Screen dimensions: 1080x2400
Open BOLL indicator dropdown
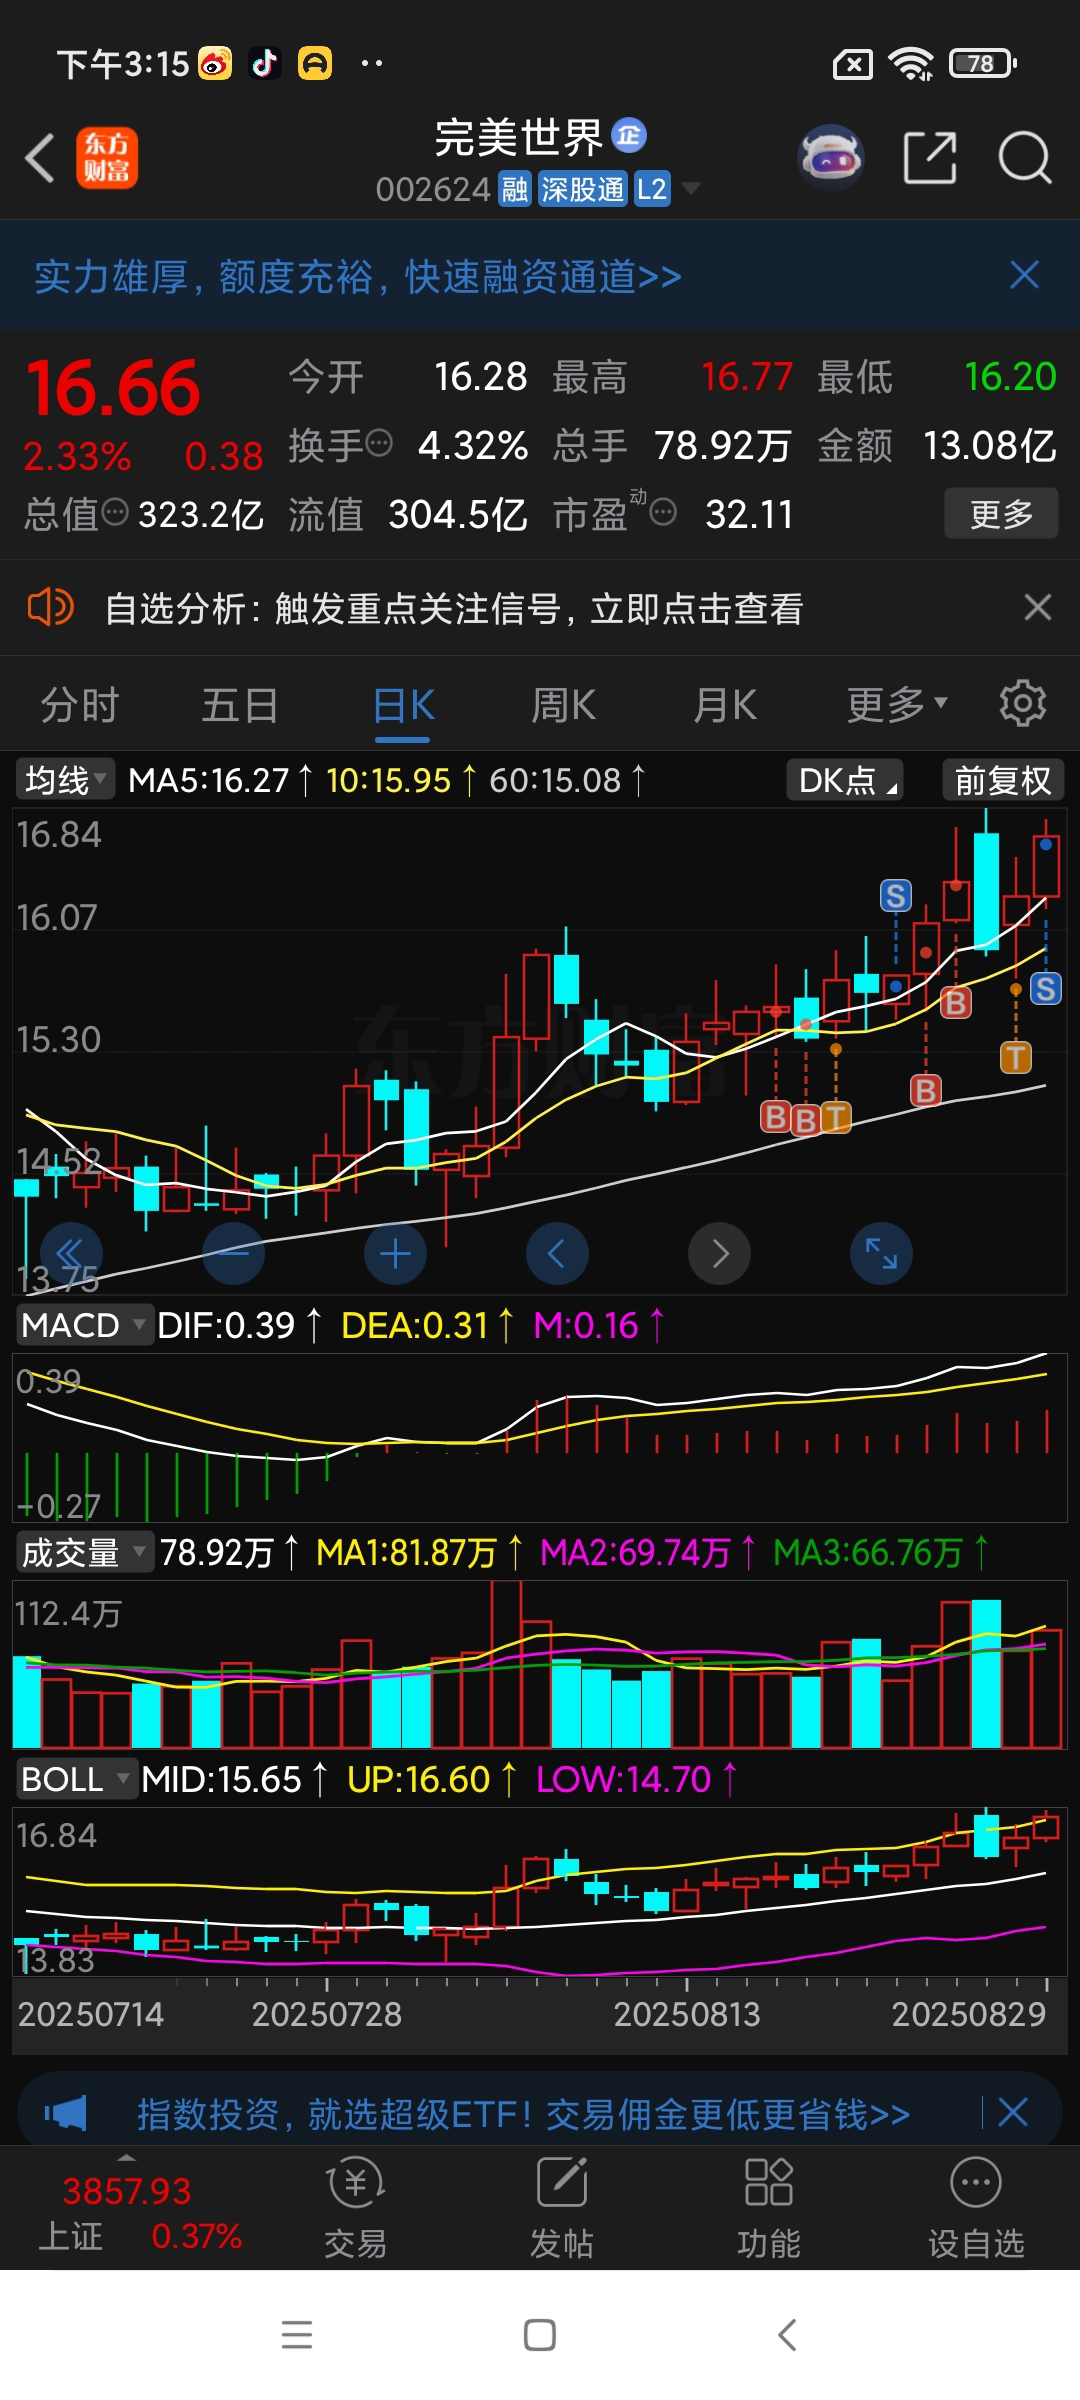pyautogui.click(x=77, y=1779)
